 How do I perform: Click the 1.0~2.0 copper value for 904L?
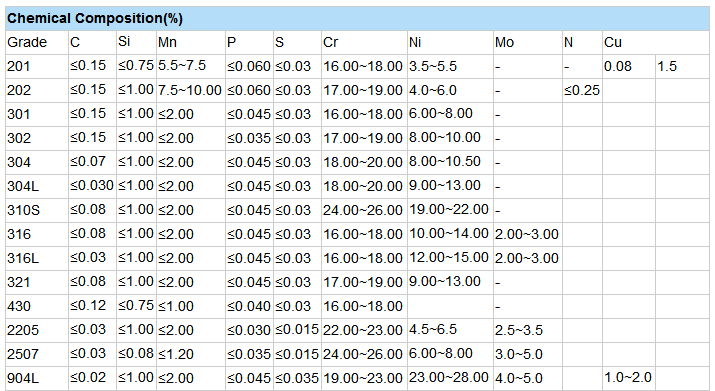point(629,378)
